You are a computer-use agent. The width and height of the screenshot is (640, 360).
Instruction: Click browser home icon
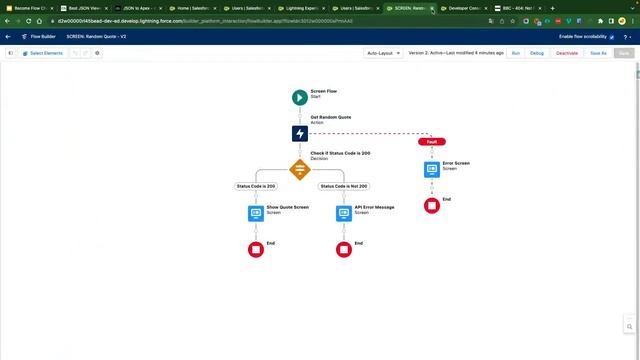39,21
